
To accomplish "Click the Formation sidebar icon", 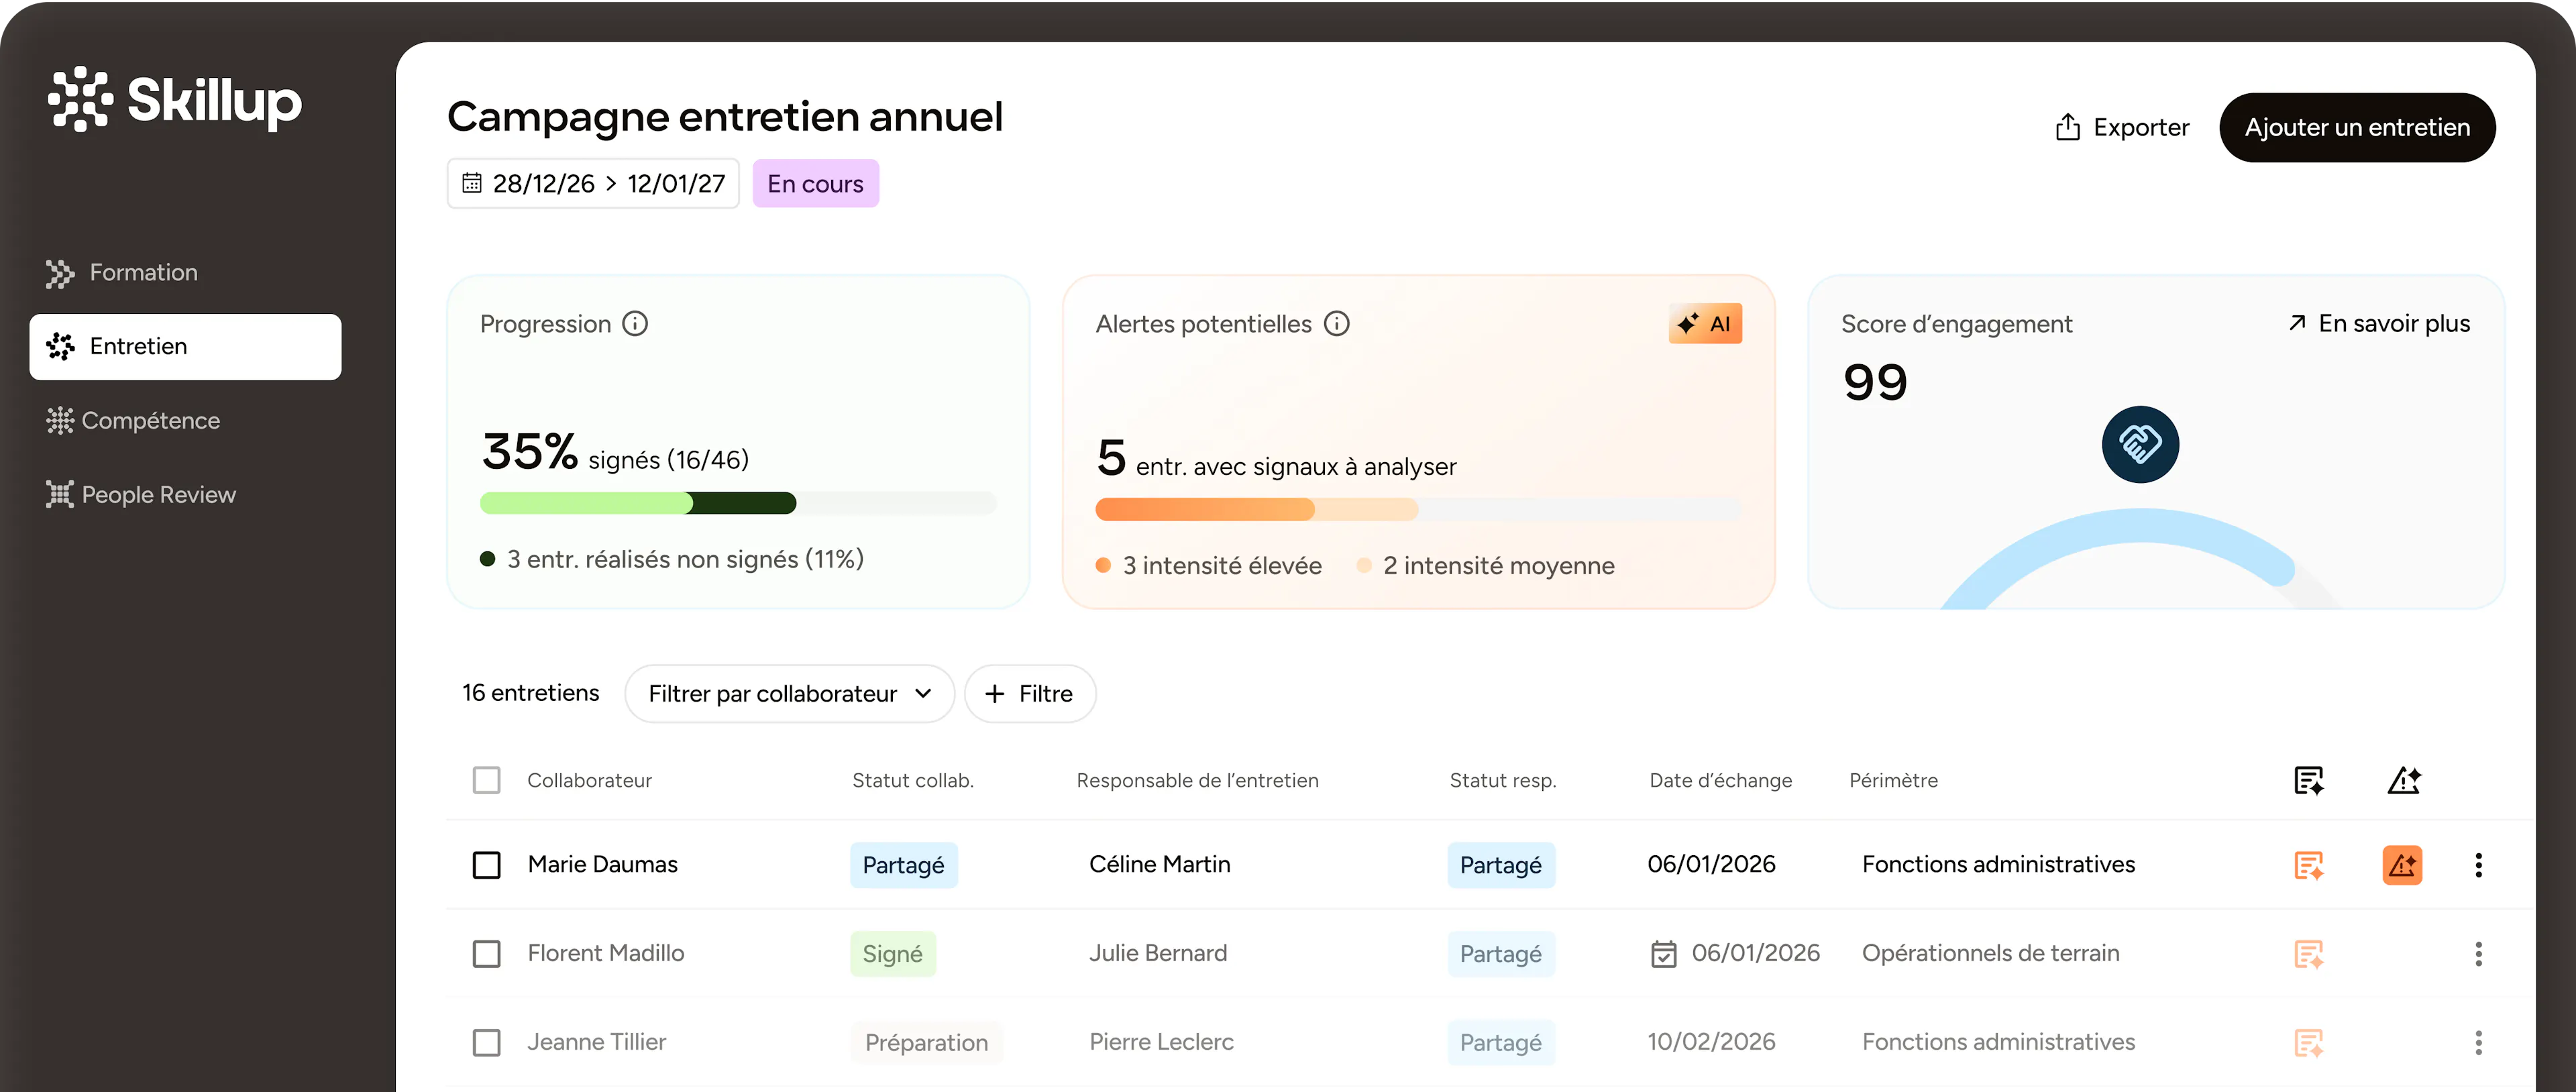I will [60, 273].
